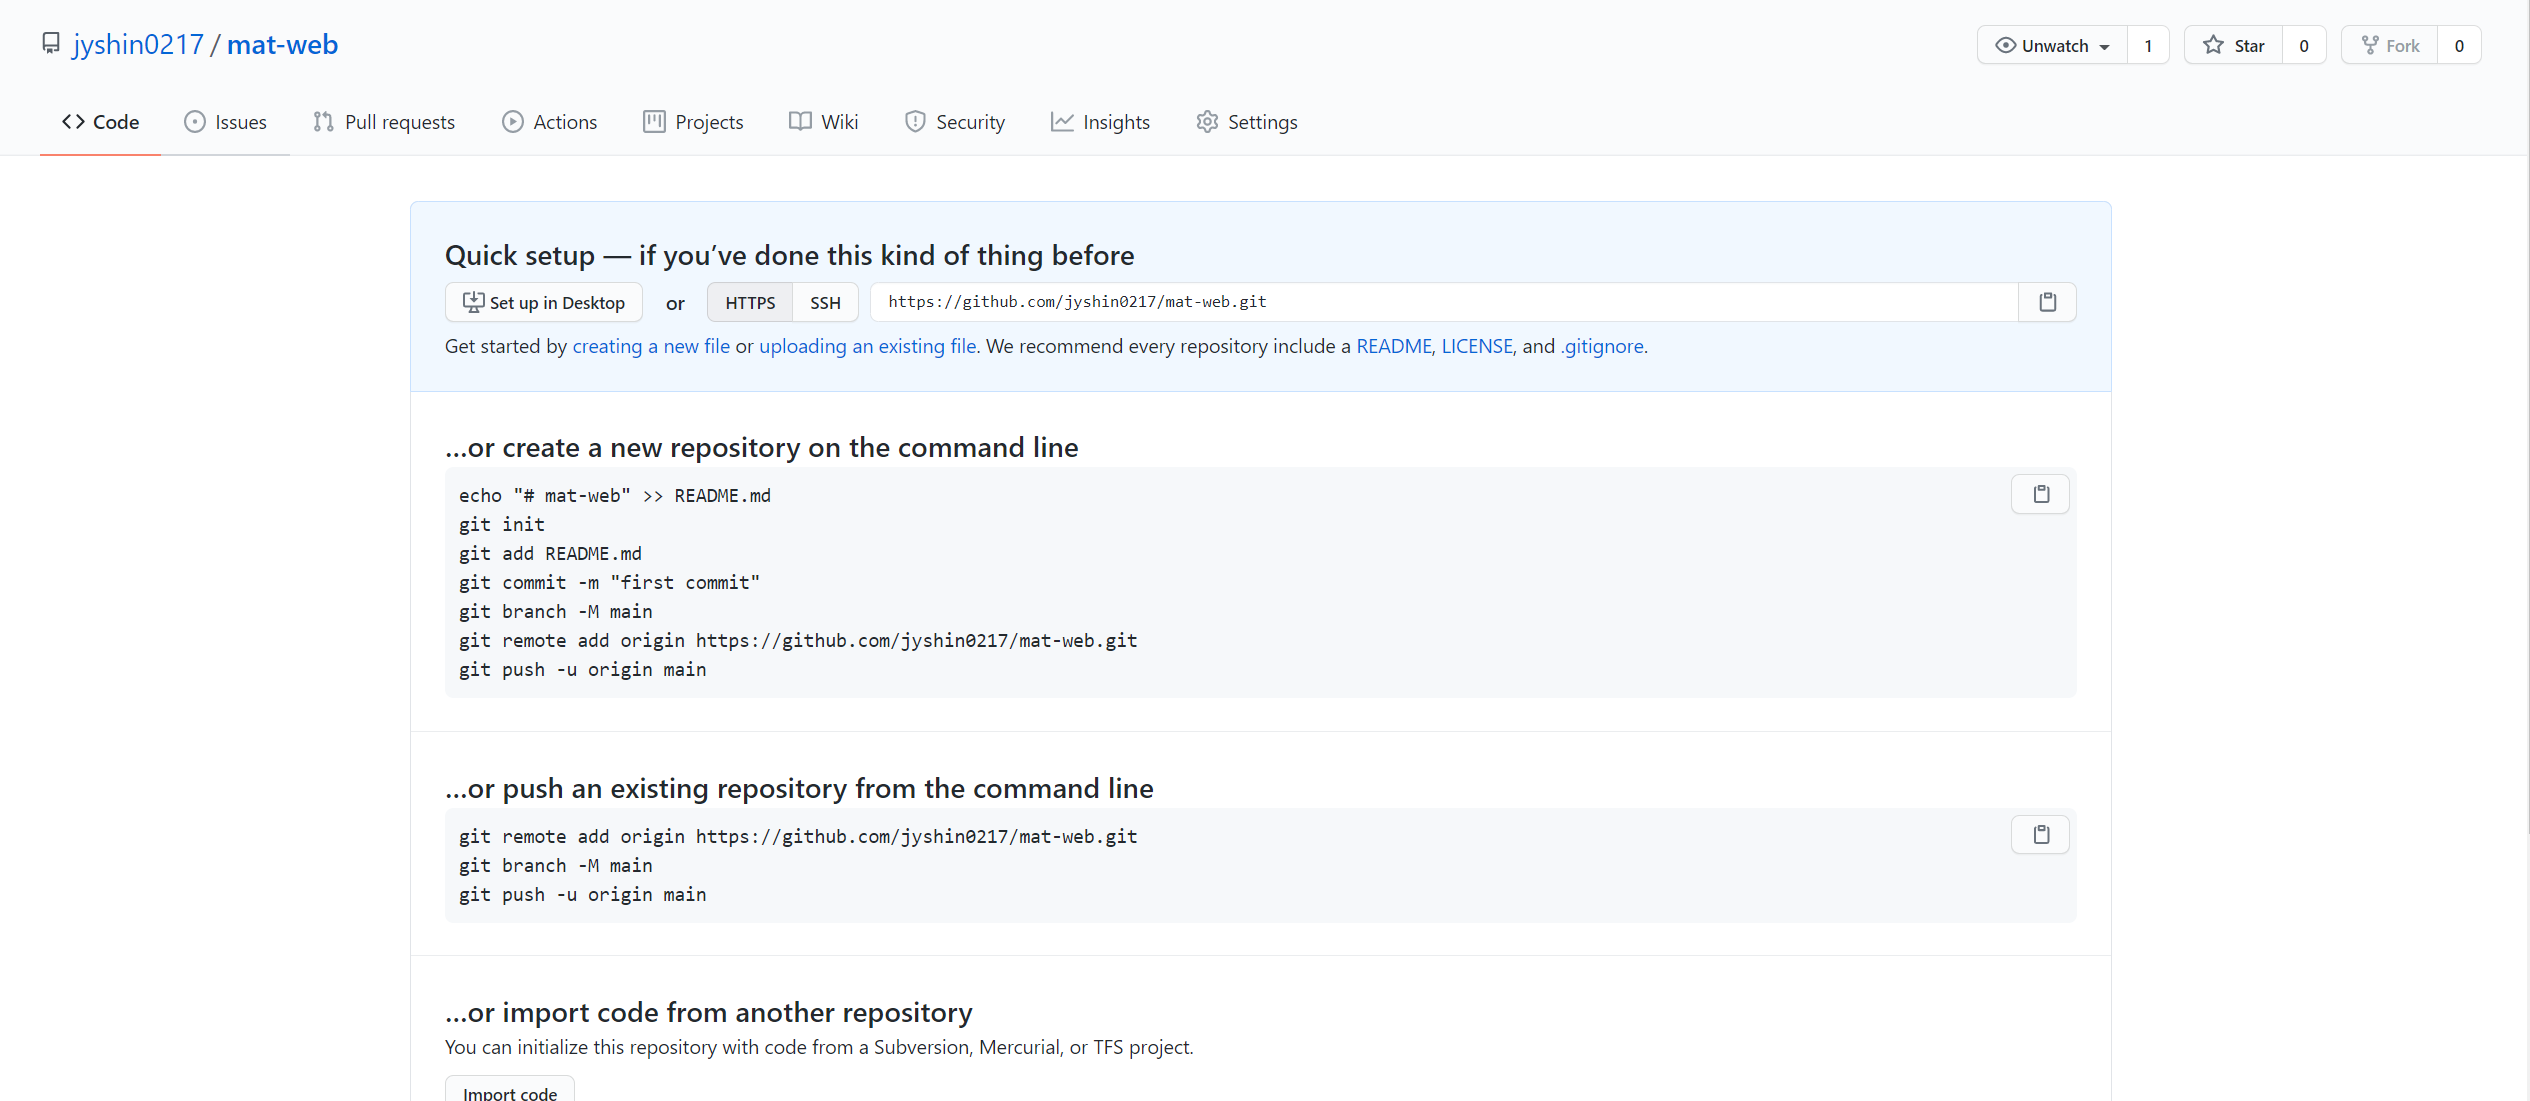The height and width of the screenshot is (1101, 2530).
Task: Copy the push existing repository commands
Action: (2041, 834)
